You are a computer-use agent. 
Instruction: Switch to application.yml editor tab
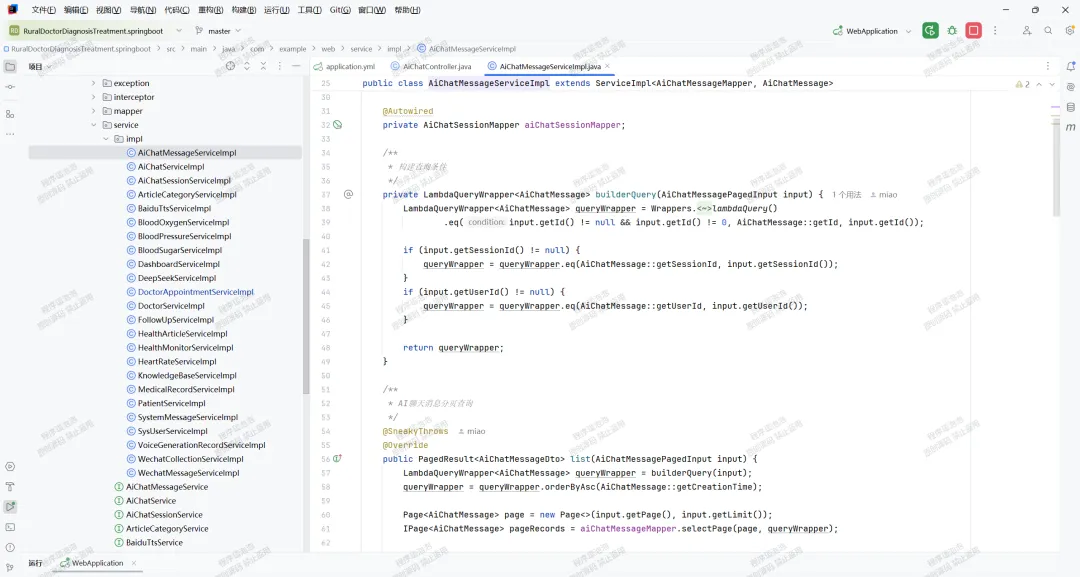pos(344,67)
